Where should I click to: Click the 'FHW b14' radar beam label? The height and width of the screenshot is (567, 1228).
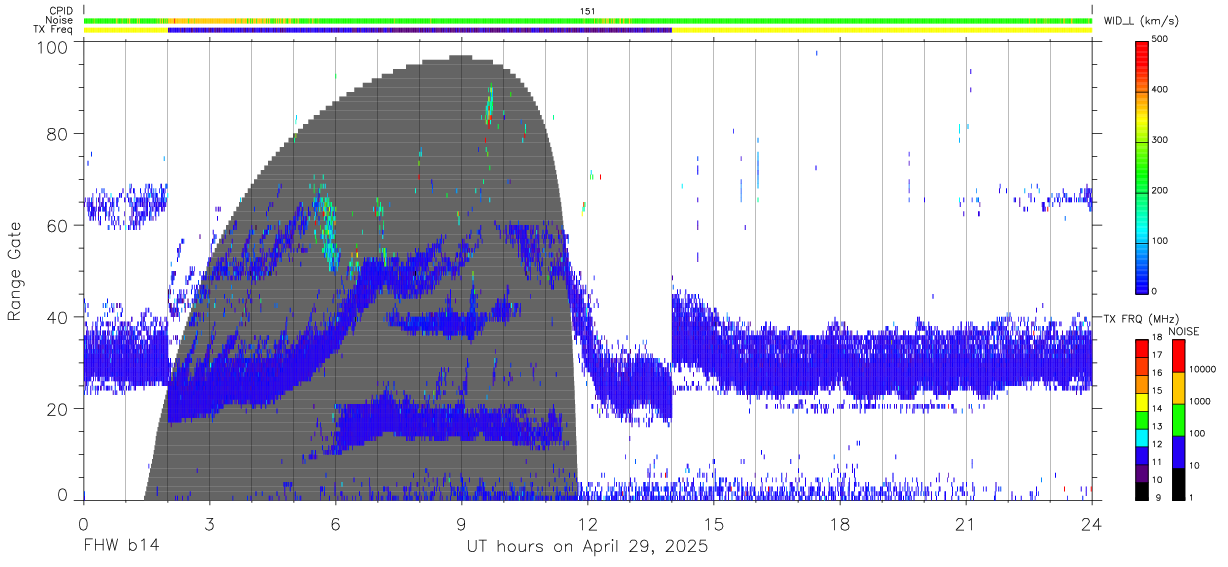click(121, 547)
